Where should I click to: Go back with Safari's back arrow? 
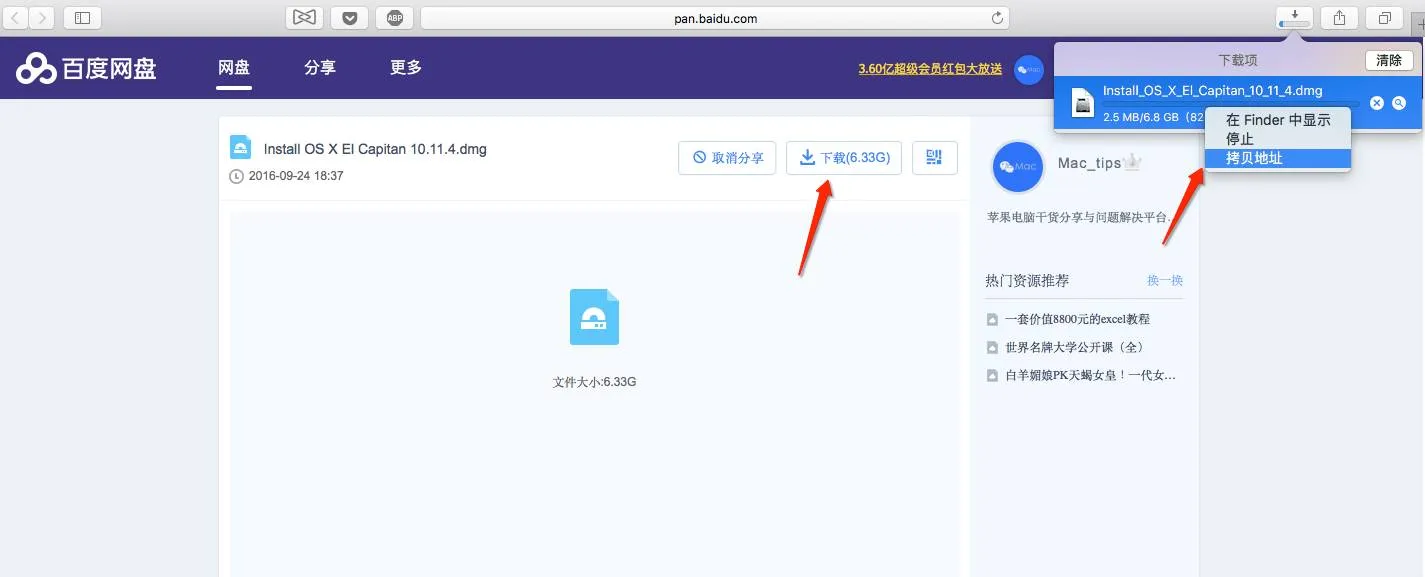tap(17, 17)
